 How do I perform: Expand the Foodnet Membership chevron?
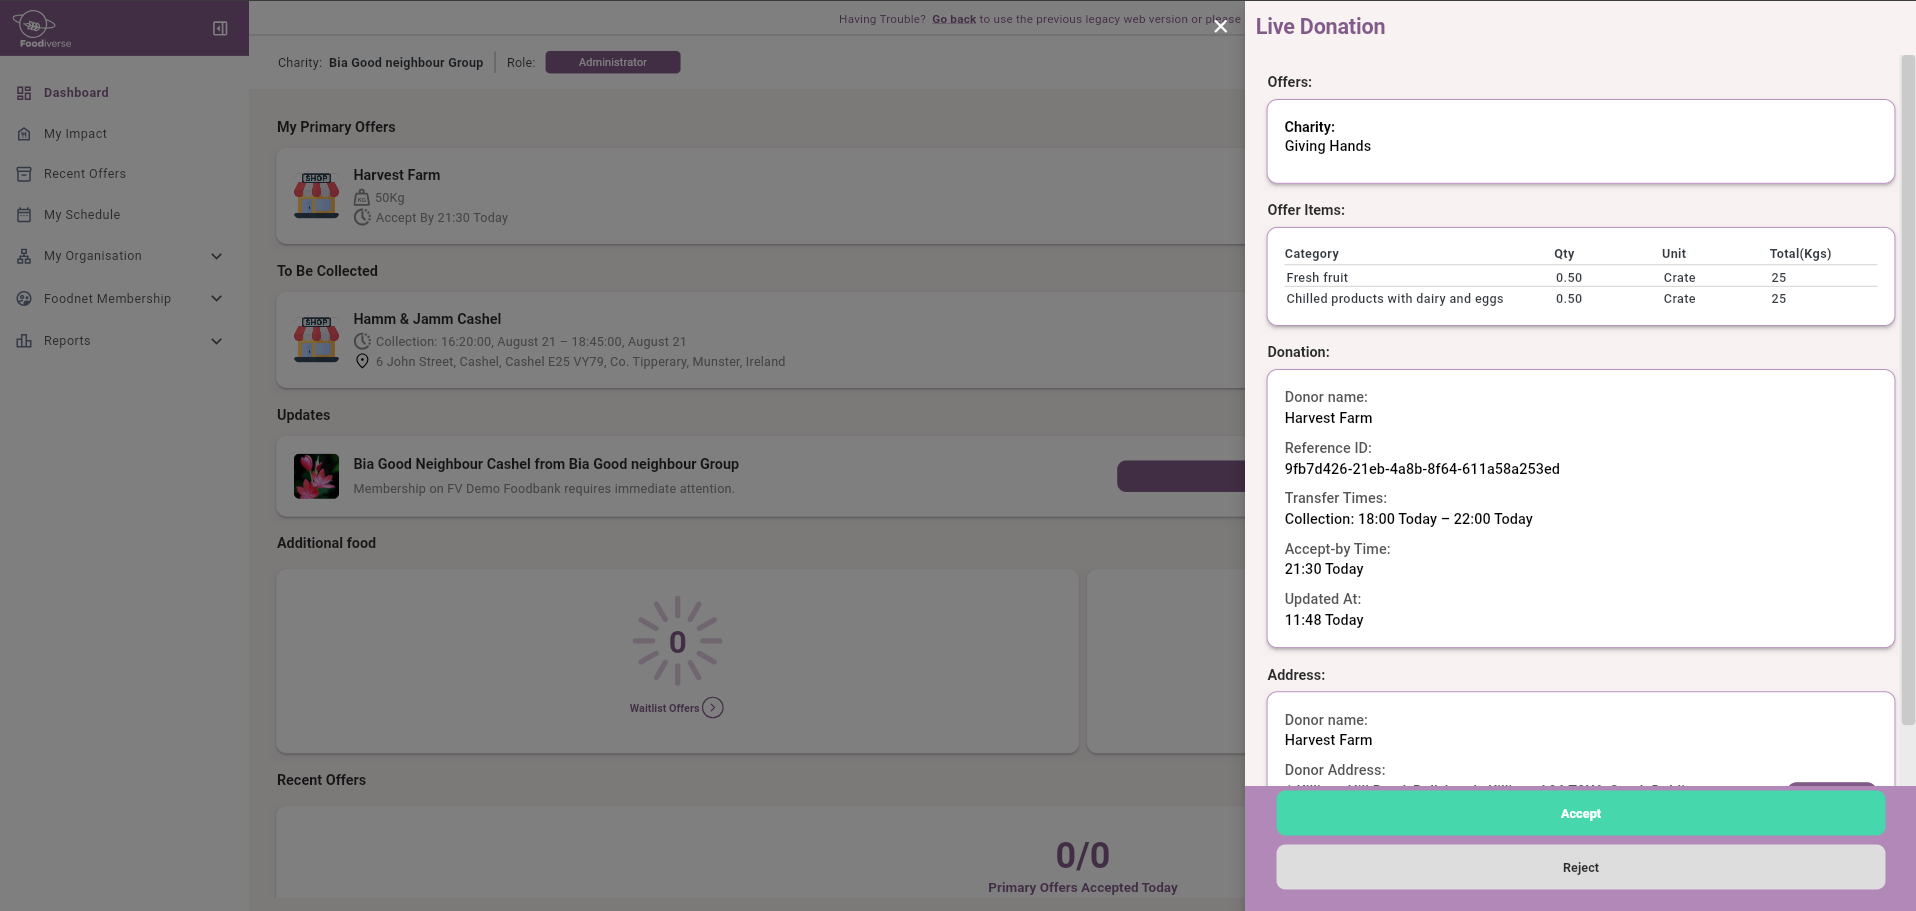[x=217, y=299]
